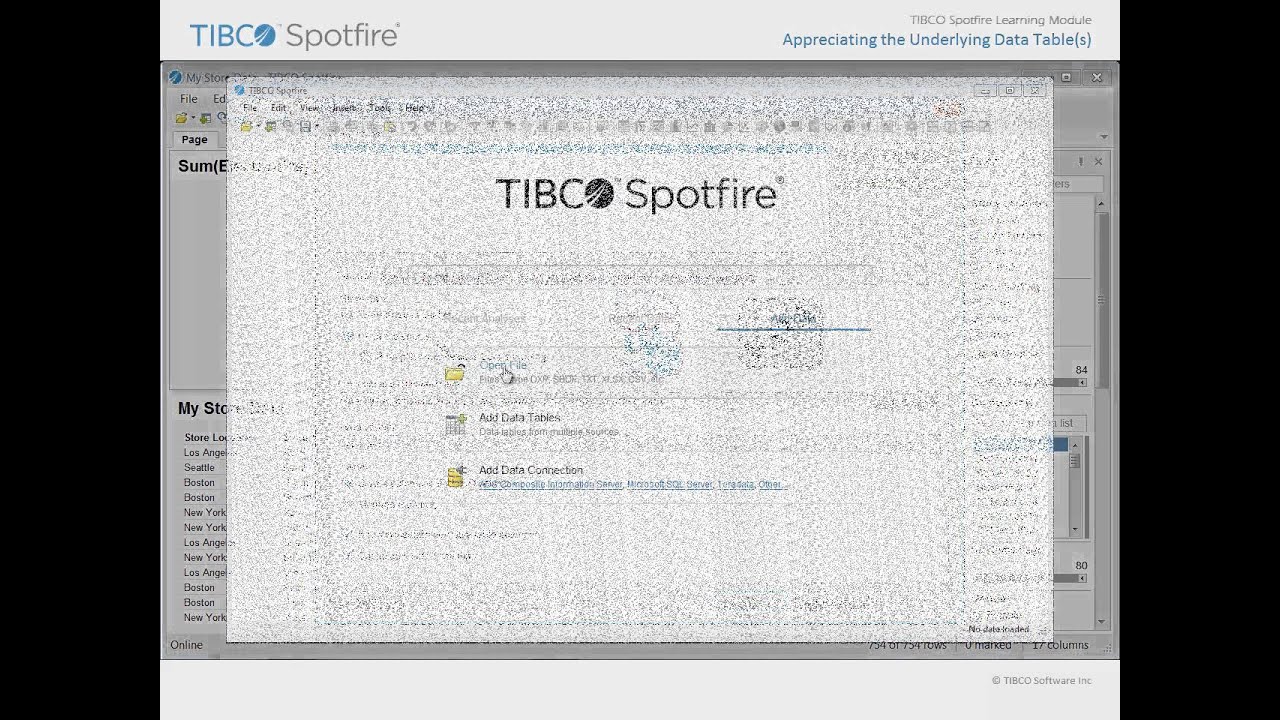Expand the dropdown arrow beside the open folder icon
The image size is (1280, 720).
(x=257, y=127)
